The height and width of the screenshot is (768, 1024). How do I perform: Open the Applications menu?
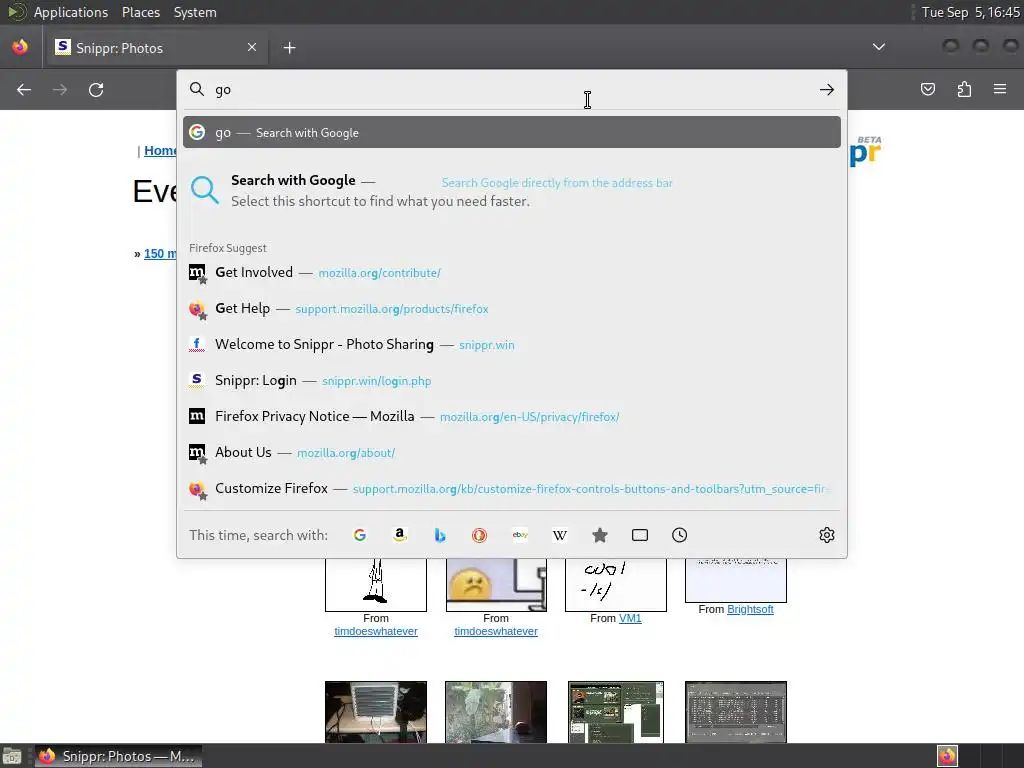coord(71,12)
